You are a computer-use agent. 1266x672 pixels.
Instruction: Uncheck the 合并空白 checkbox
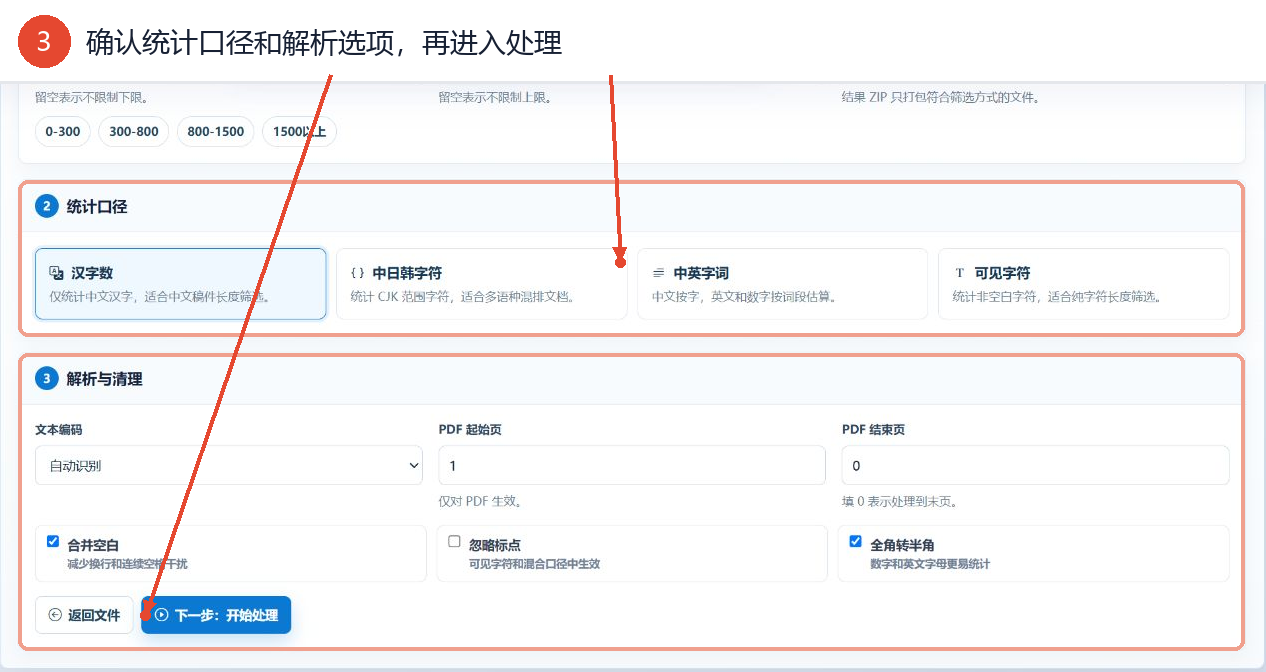53,541
